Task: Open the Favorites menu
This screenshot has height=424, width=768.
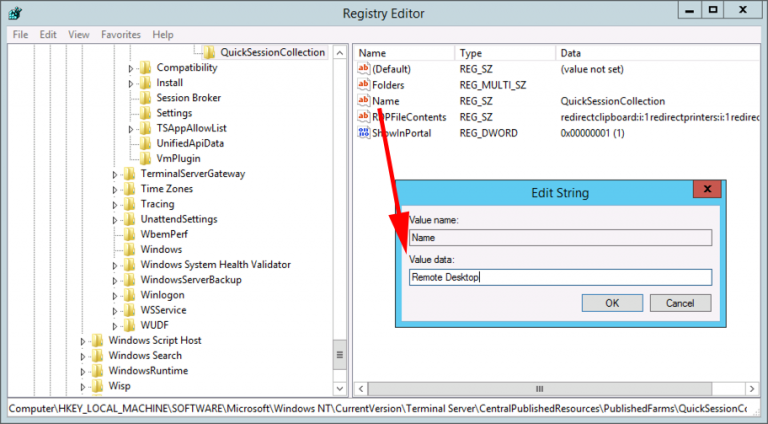Action: click(x=121, y=35)
